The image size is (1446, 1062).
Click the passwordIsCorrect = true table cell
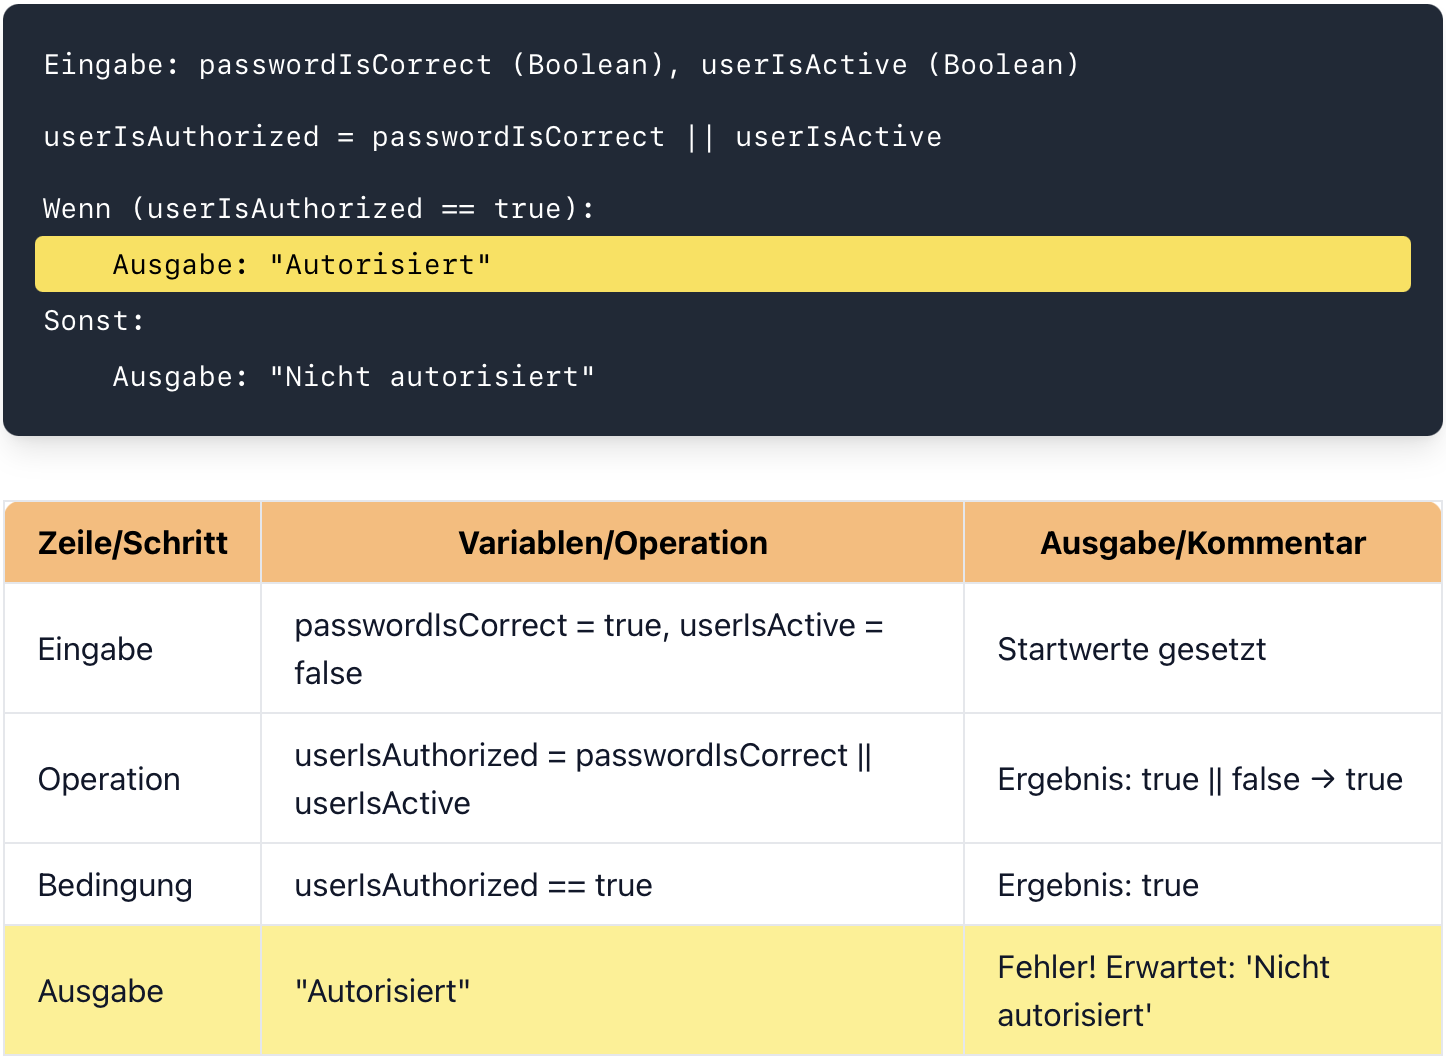click(x=612, y=649)
